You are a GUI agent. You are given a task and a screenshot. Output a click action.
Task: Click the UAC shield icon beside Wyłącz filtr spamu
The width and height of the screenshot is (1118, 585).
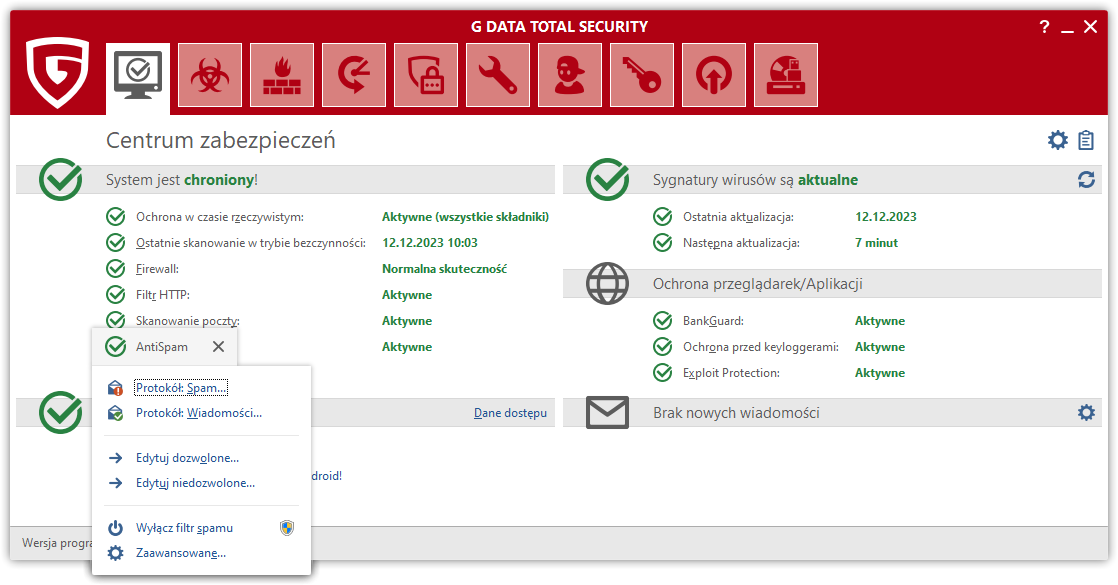click(287, 528)
